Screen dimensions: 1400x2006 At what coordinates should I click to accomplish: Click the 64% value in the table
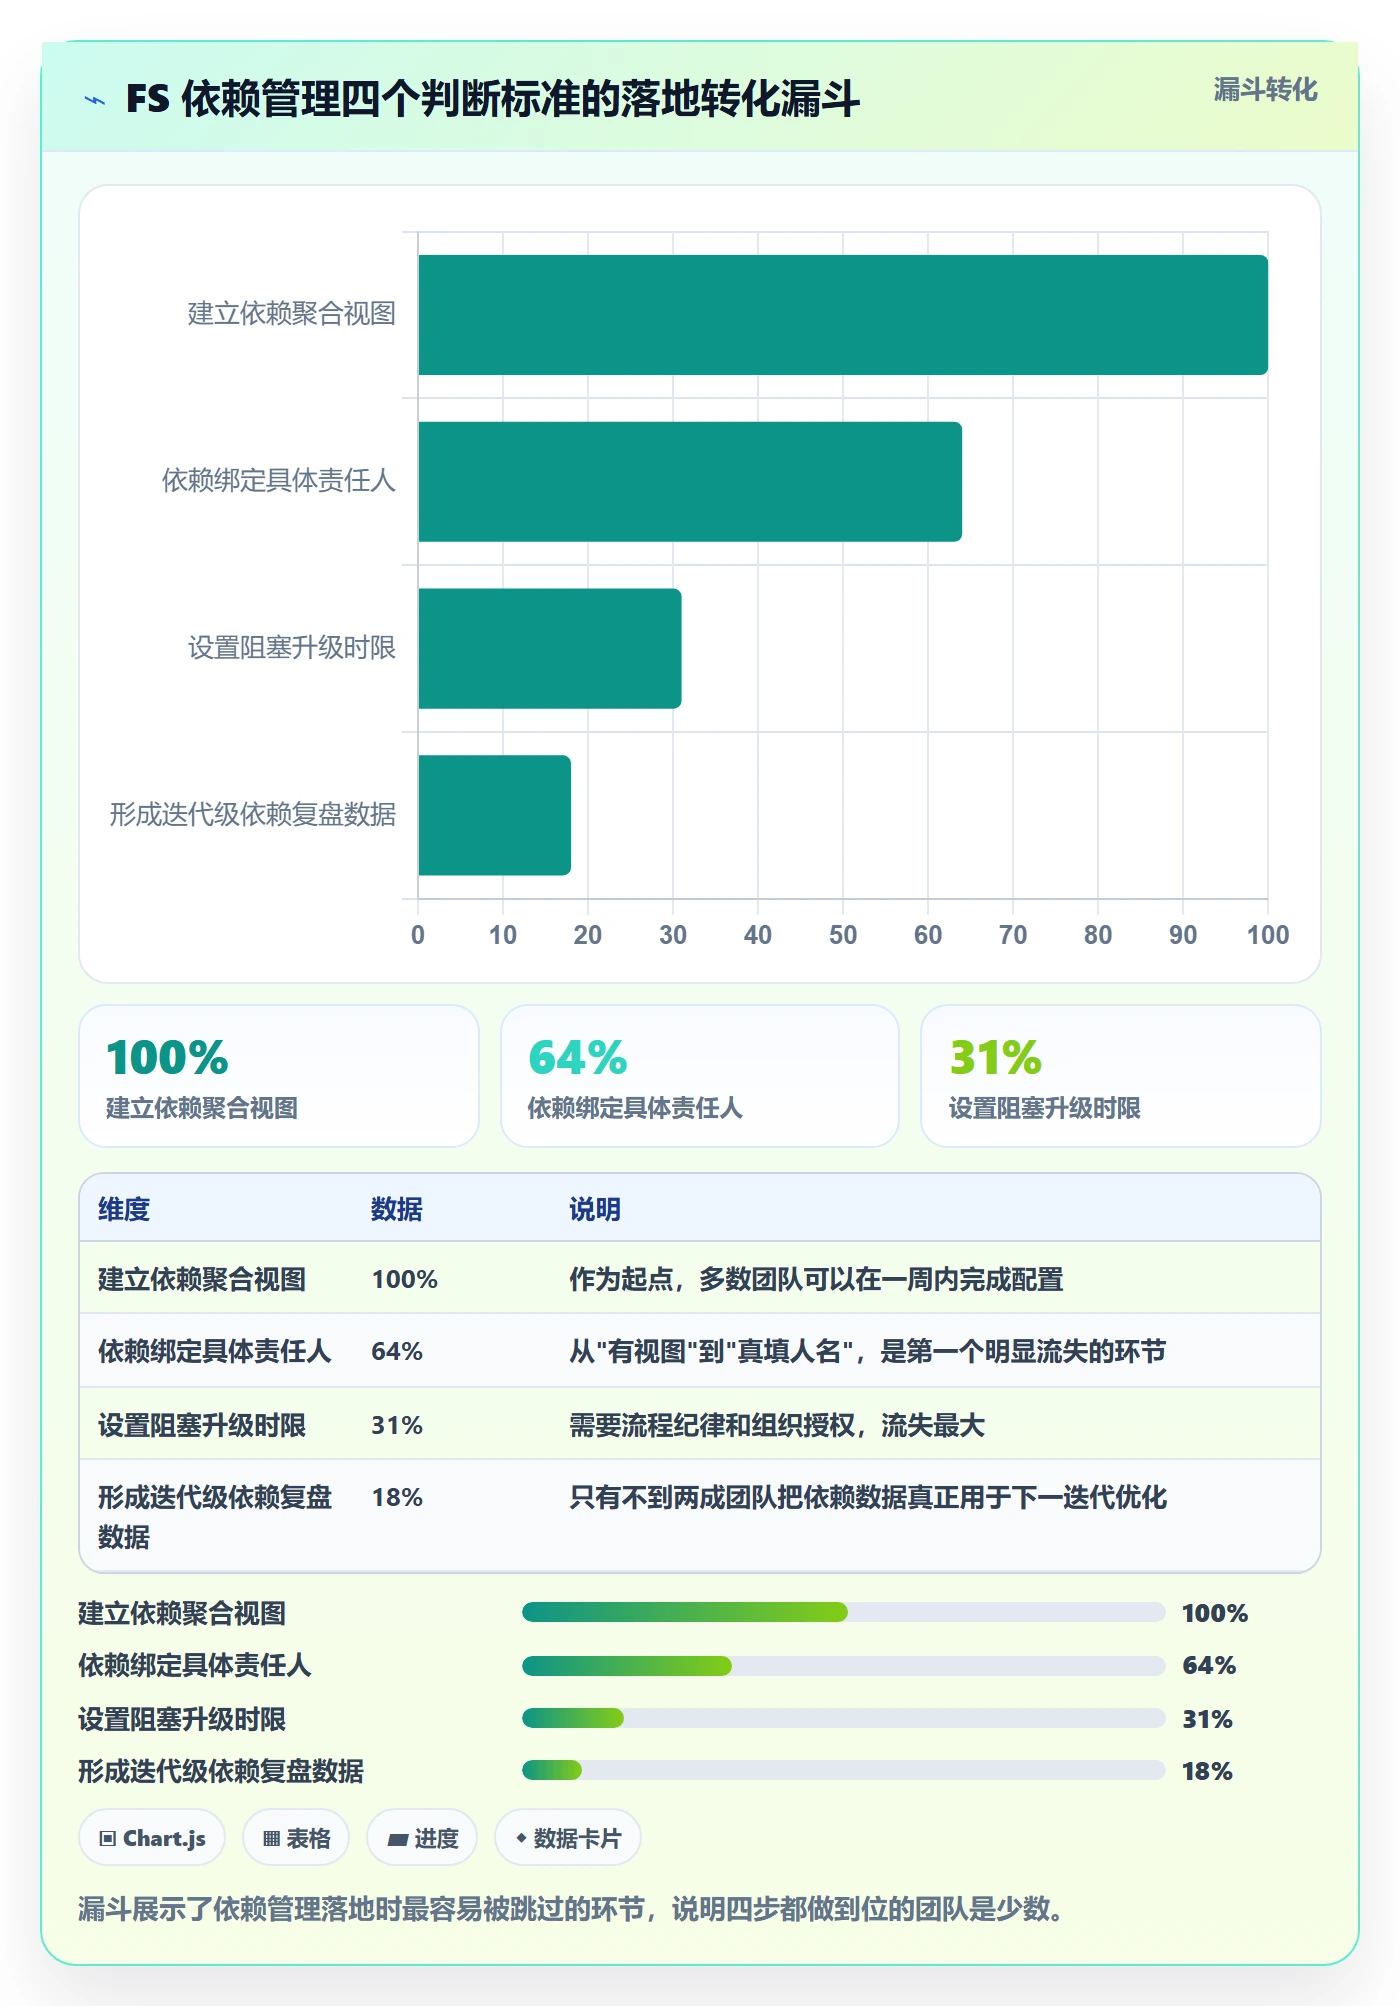tap(397, 1351)
